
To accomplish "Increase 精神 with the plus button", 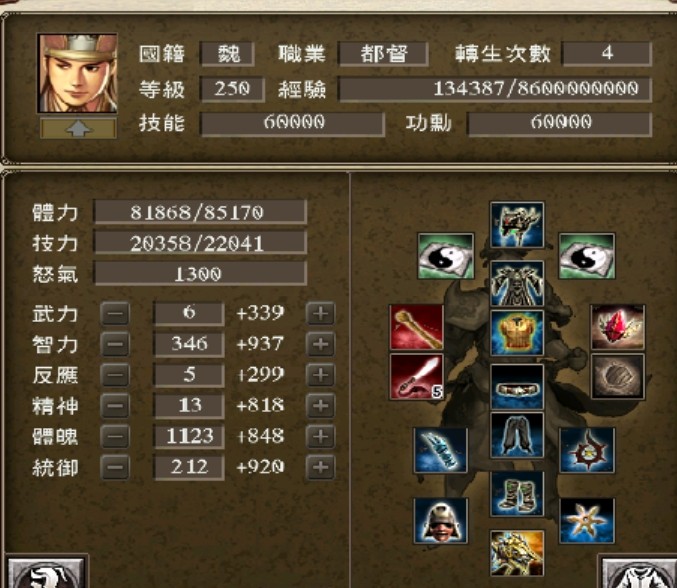I will pos(320,406).
